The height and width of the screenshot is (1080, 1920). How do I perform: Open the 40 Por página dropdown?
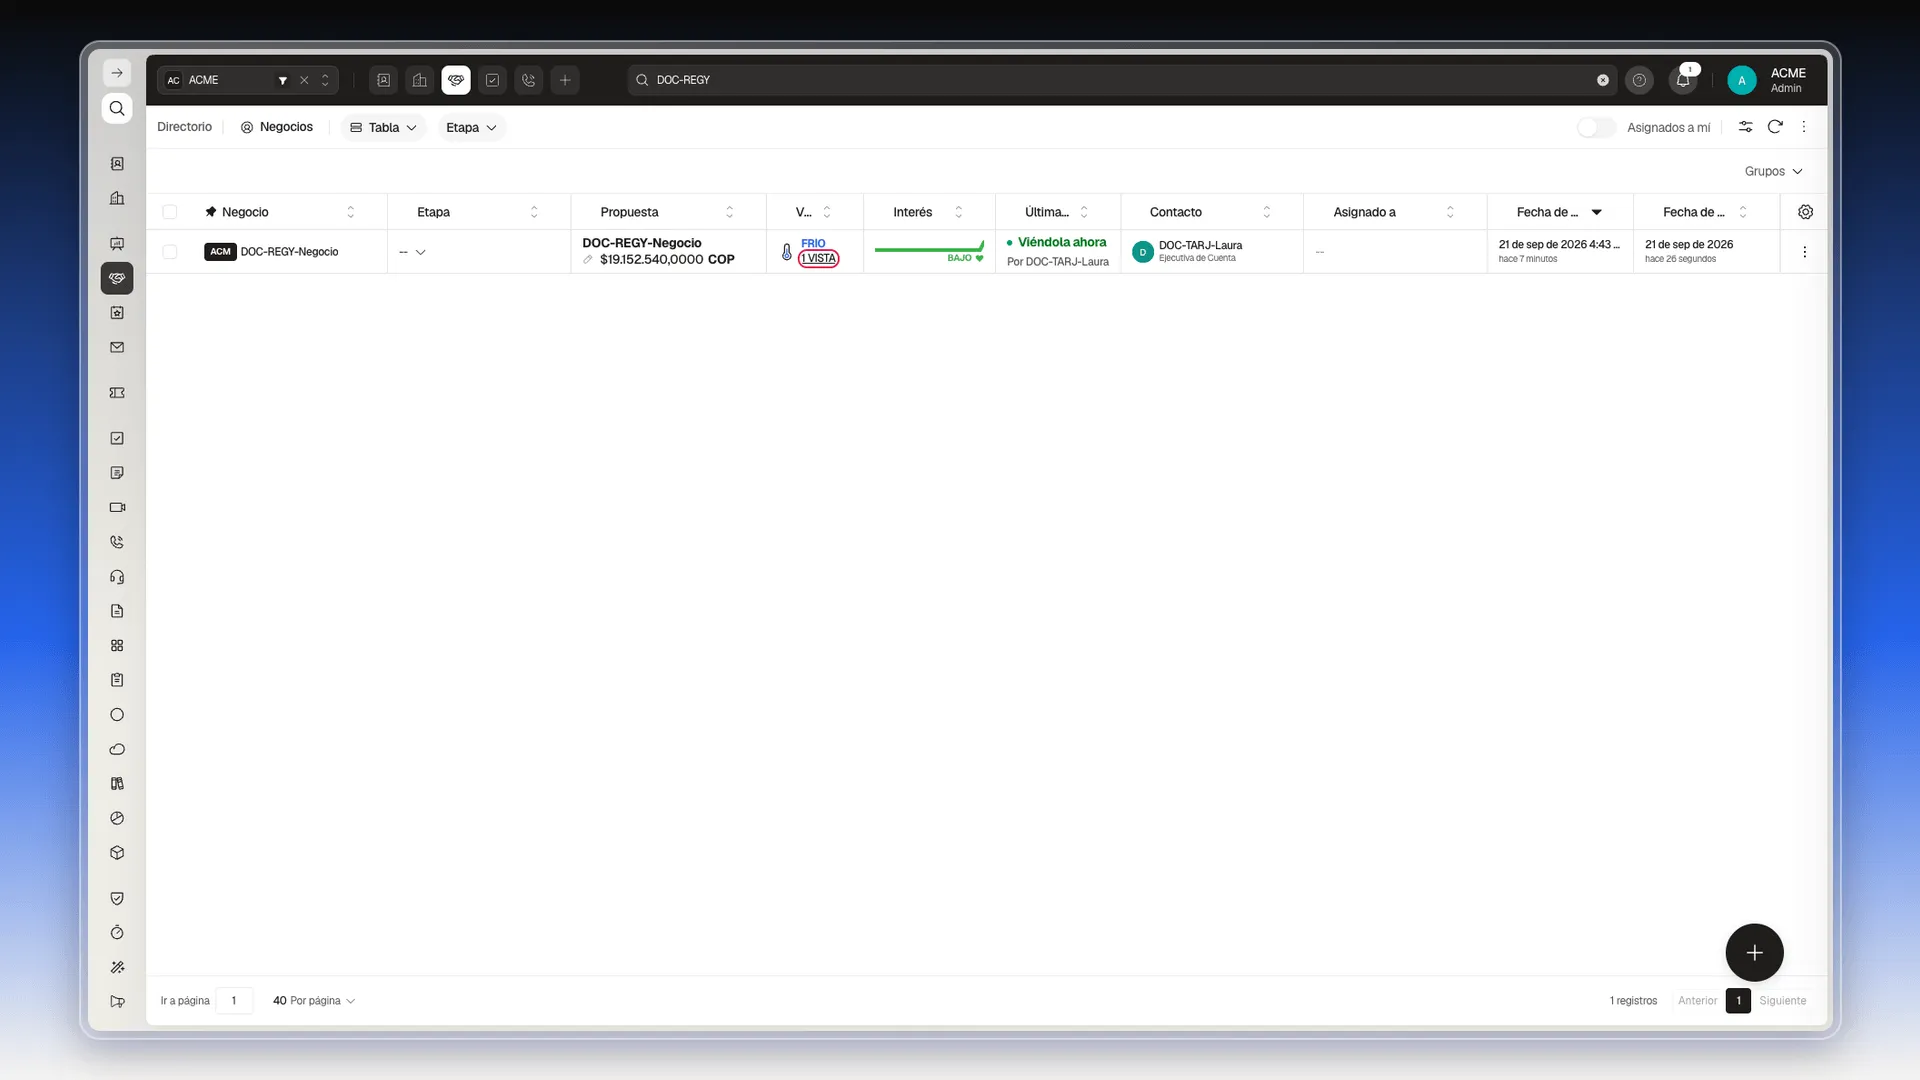(314, 1001)
